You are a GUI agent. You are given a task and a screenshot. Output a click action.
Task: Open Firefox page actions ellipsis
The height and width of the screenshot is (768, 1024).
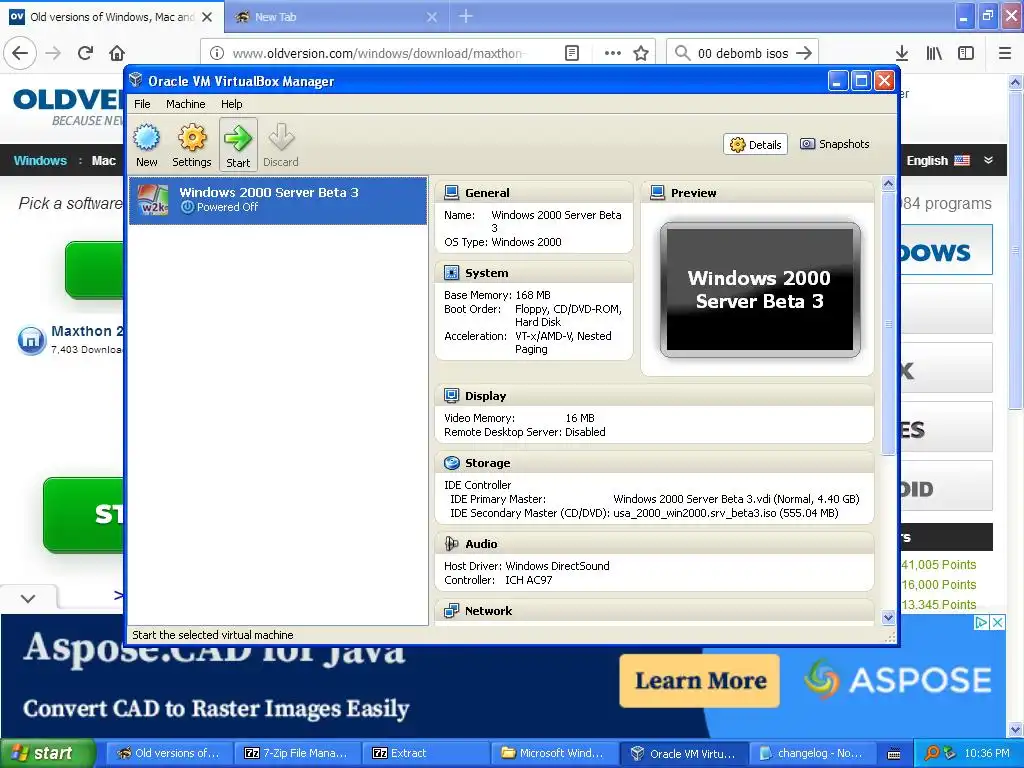pos(613,53)
